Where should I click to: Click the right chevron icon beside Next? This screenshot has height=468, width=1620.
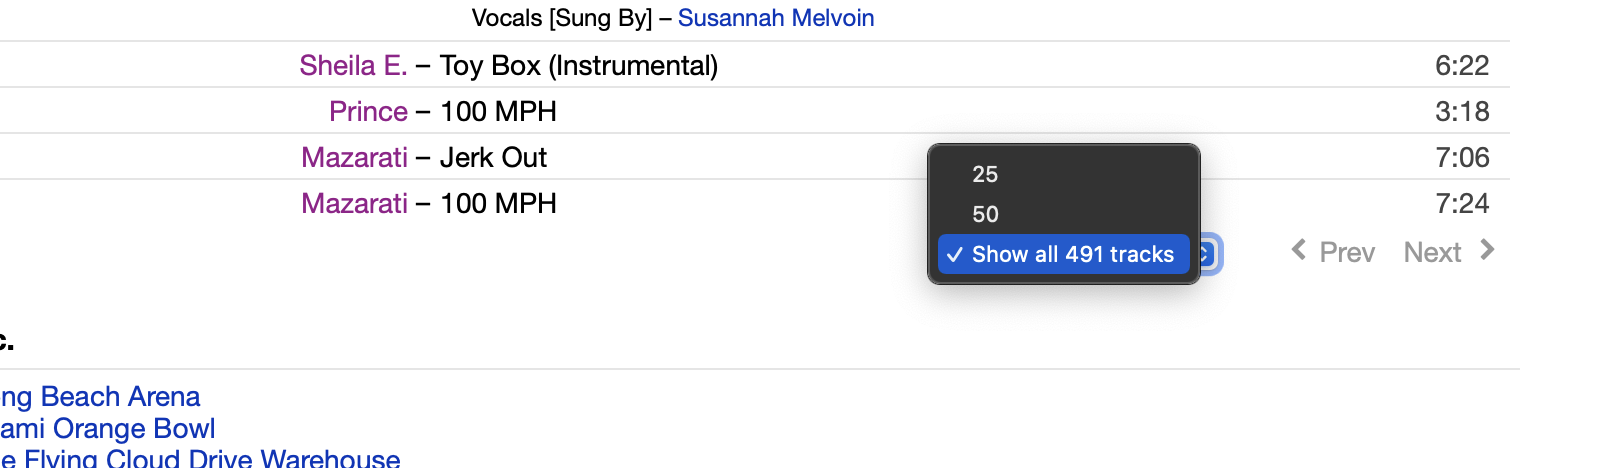point(1487,250)
